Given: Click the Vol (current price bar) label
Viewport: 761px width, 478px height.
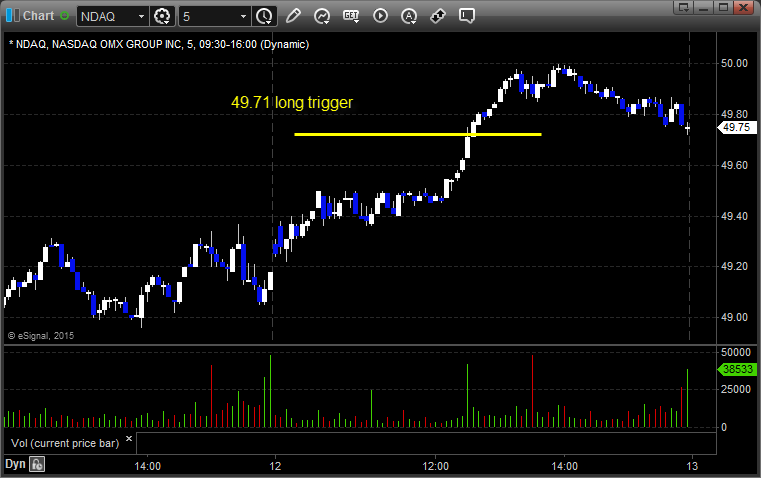Looking at the screenshot, I should [65, 443].
